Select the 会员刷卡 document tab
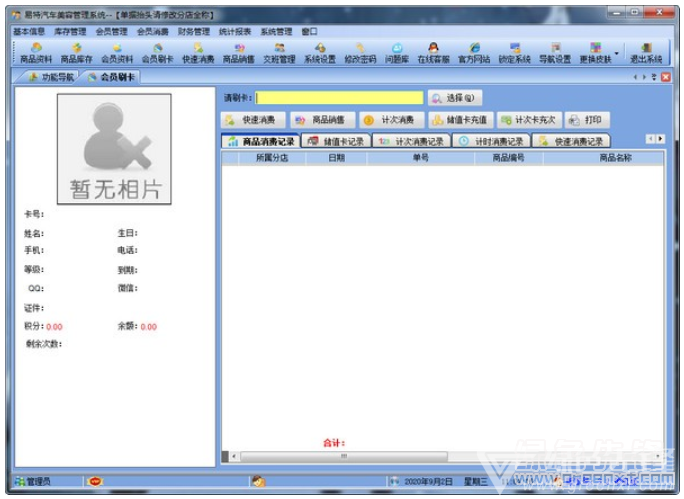 [x=112, y=77]
